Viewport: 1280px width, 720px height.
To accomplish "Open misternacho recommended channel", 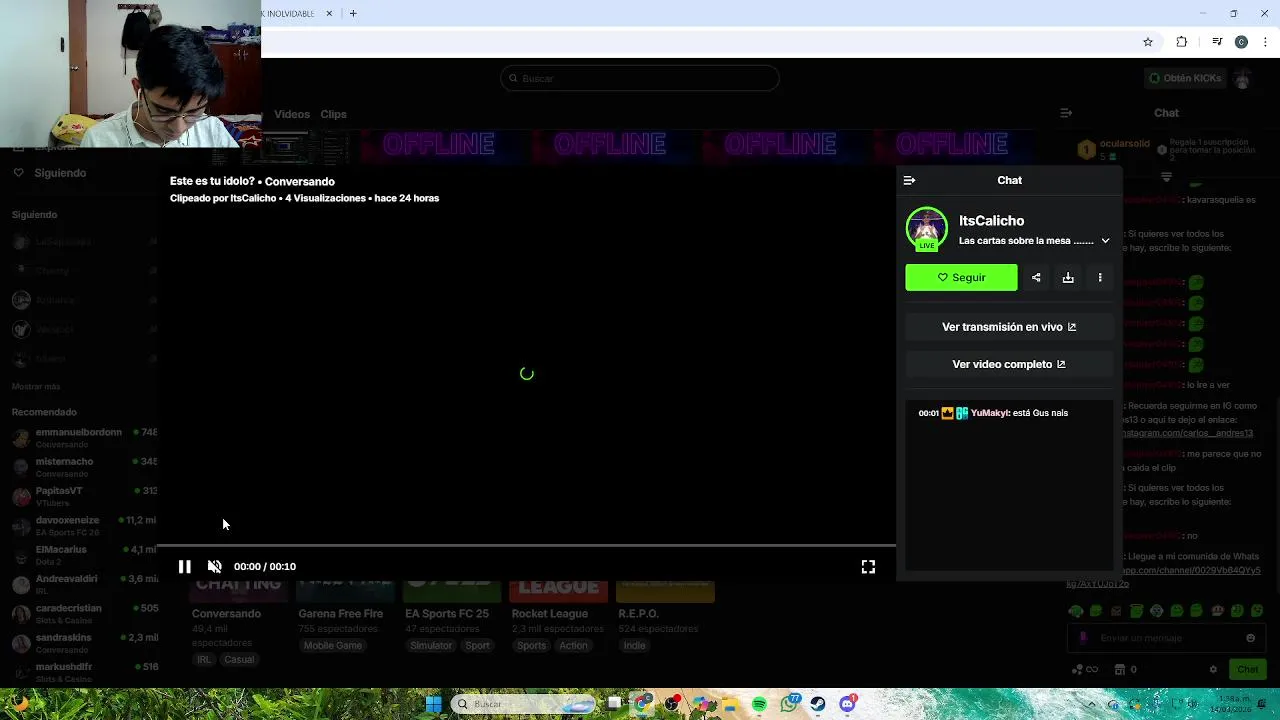I will (x=84, y=466).
